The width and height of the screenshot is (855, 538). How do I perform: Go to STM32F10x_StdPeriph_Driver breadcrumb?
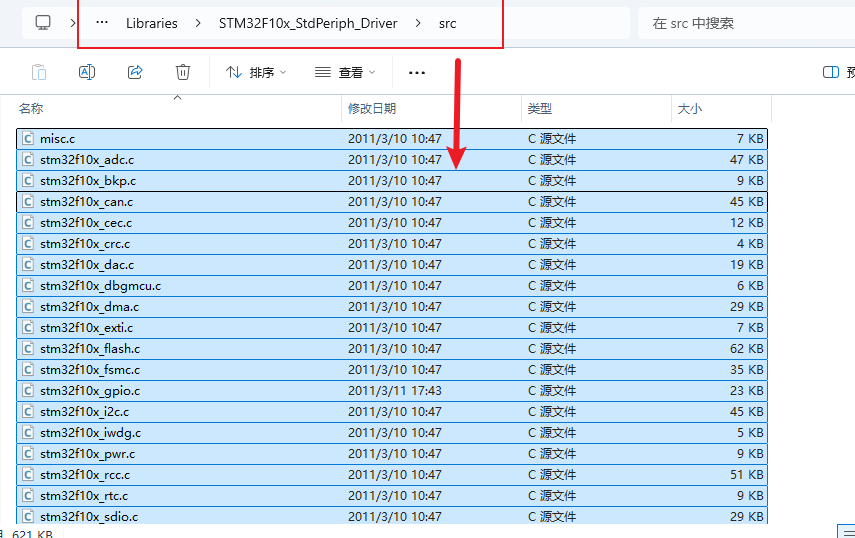[308, 23]
